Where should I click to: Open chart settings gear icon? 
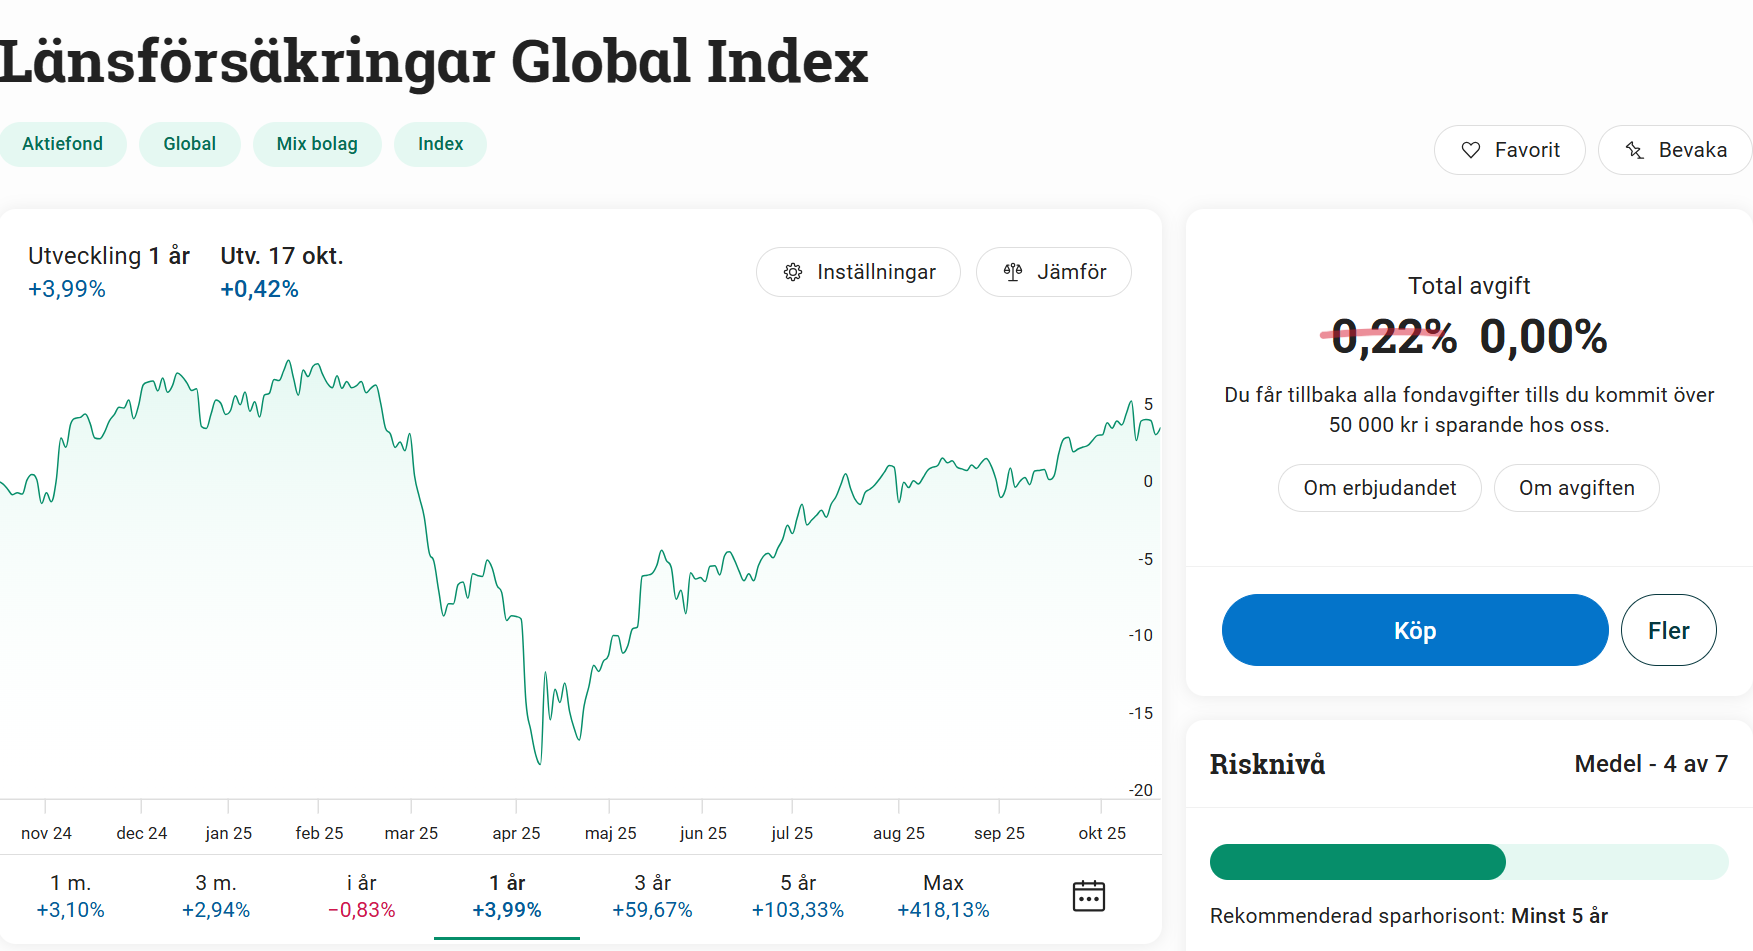pos(793,272)
